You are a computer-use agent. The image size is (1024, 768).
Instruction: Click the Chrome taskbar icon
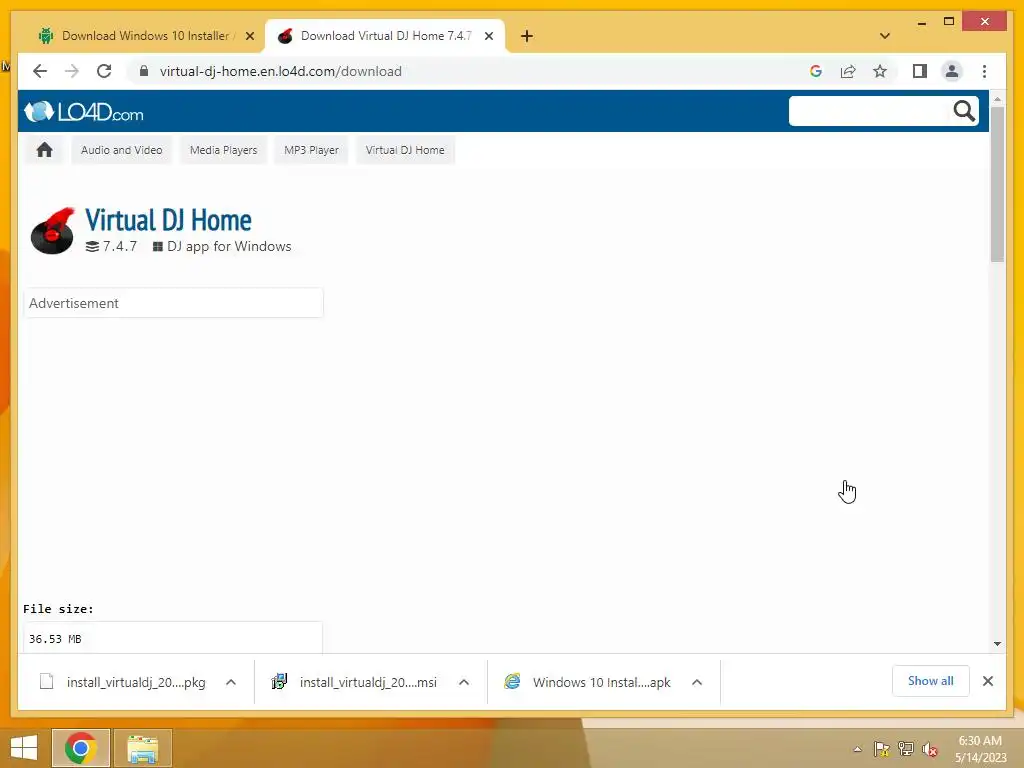(81, 748)
